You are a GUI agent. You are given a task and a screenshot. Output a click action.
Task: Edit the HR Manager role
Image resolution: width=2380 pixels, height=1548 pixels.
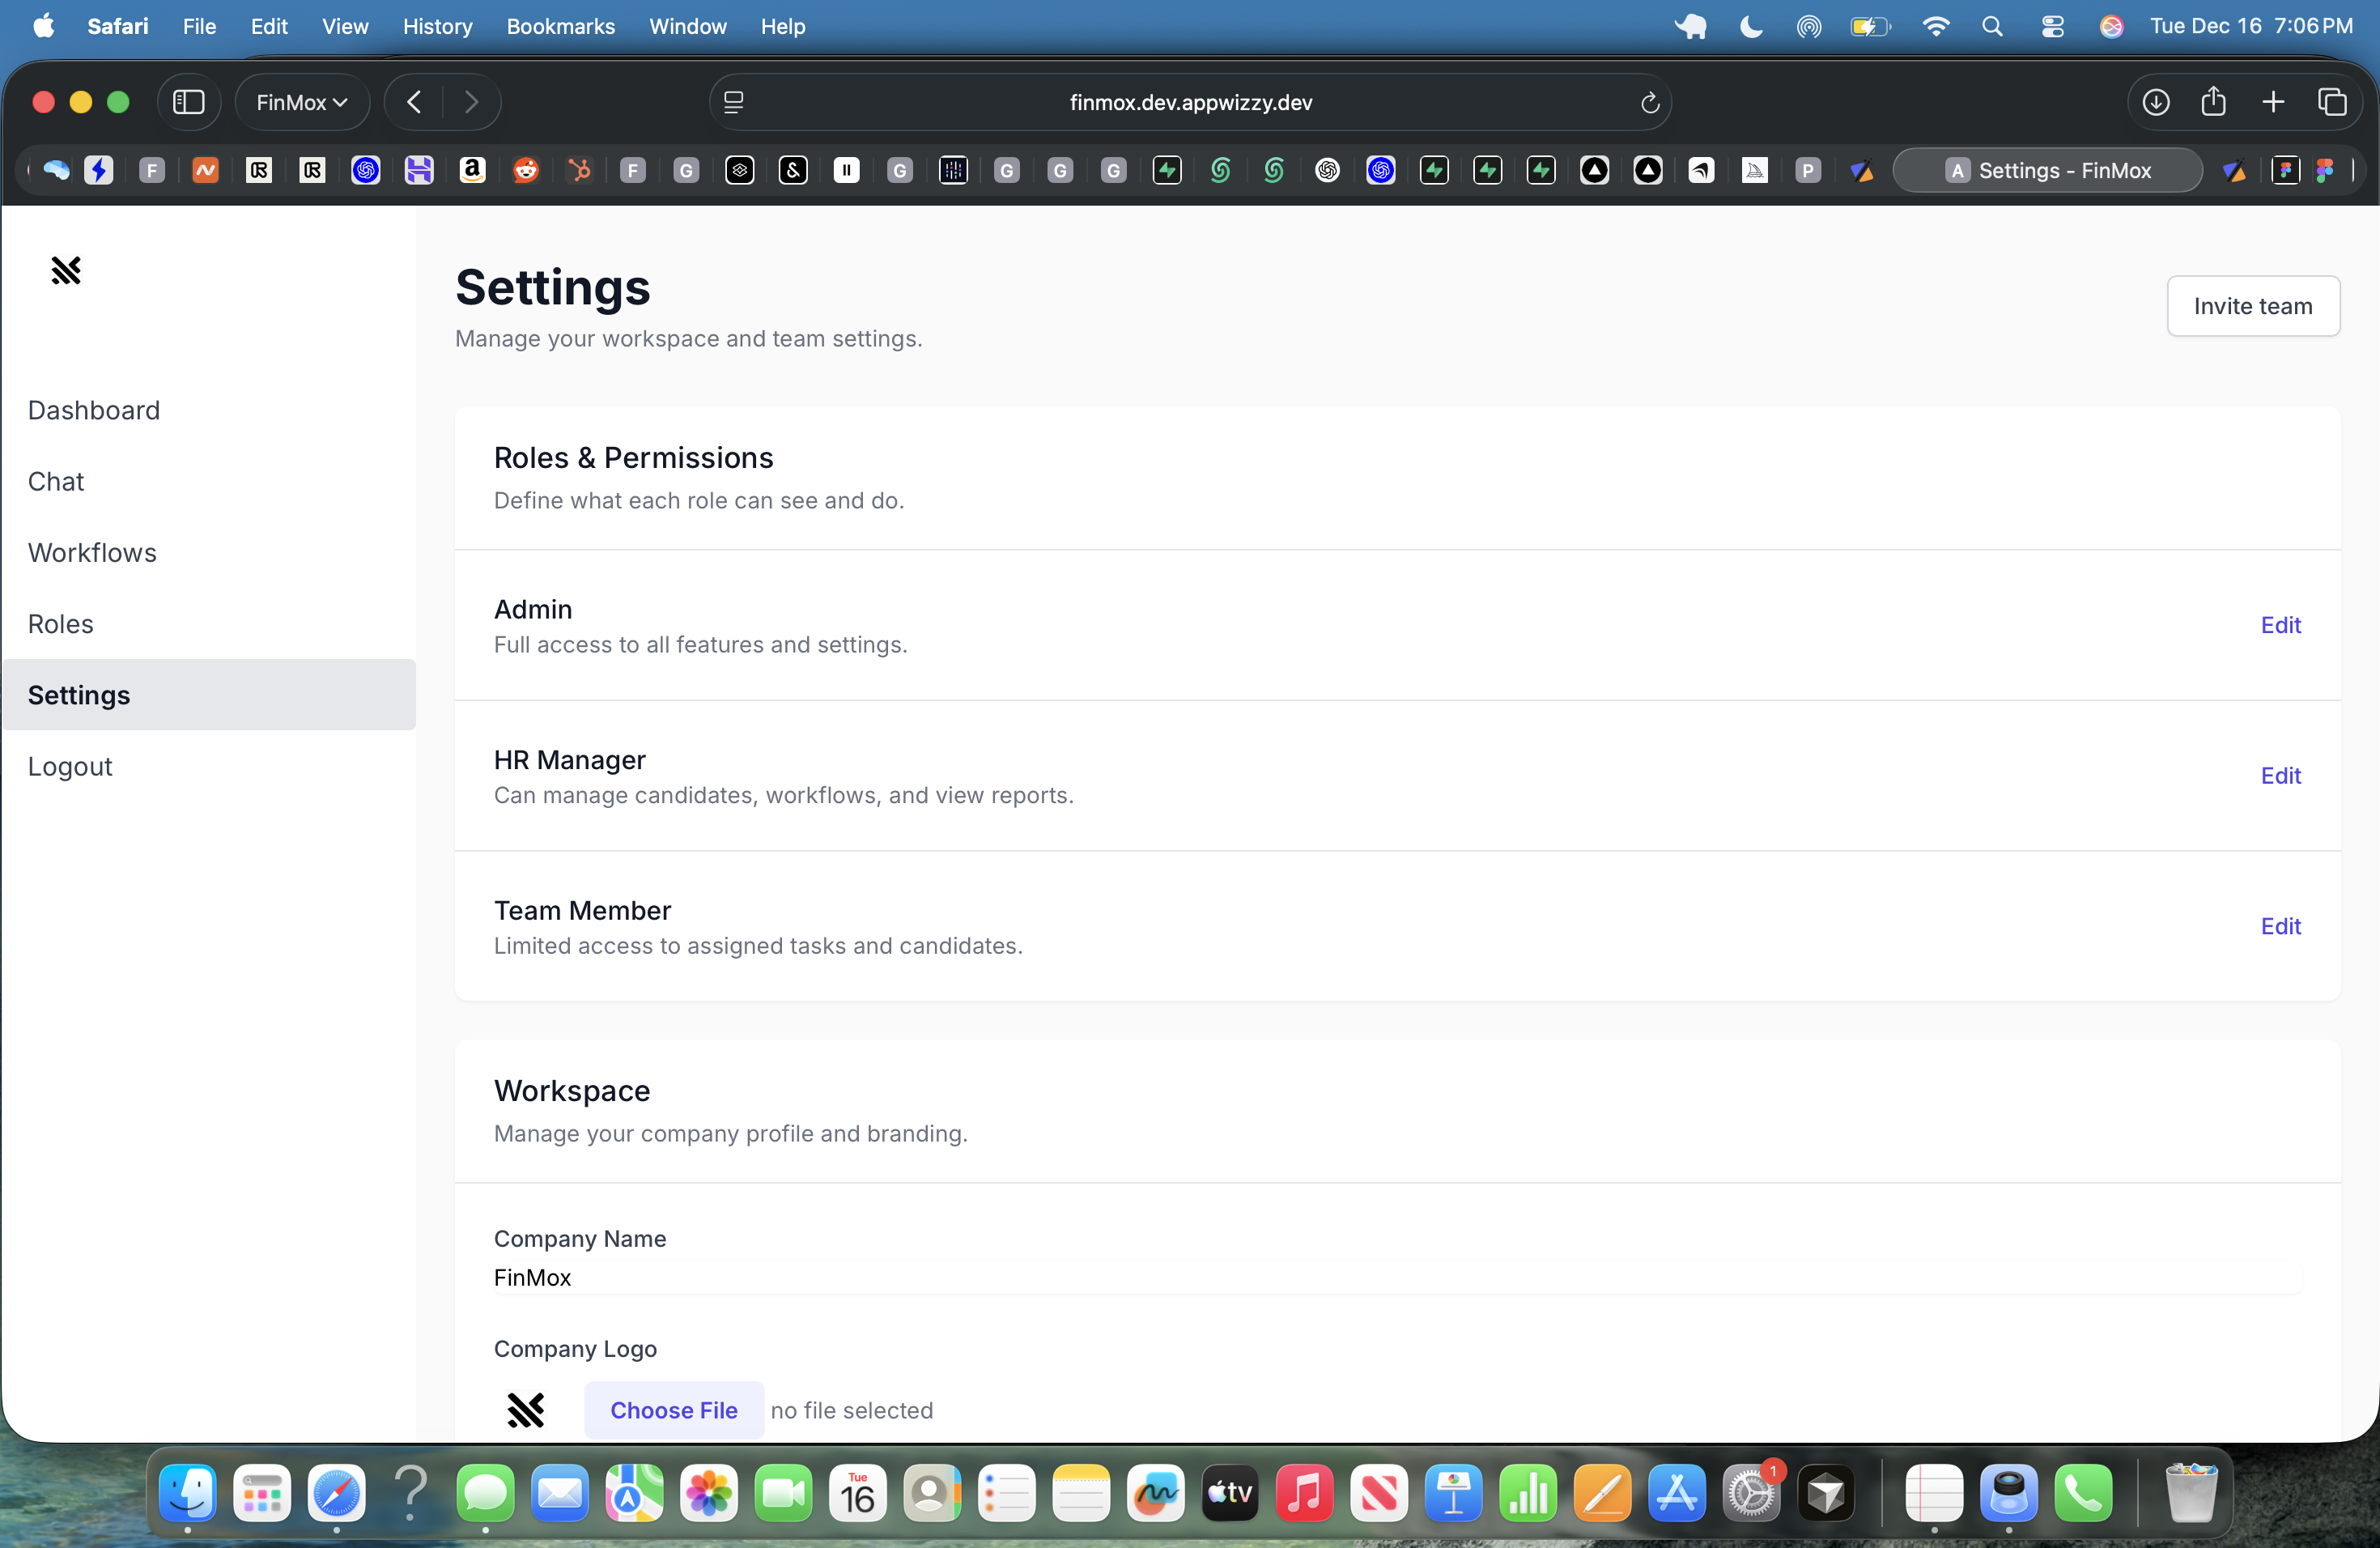click(x=2280, y=776)
